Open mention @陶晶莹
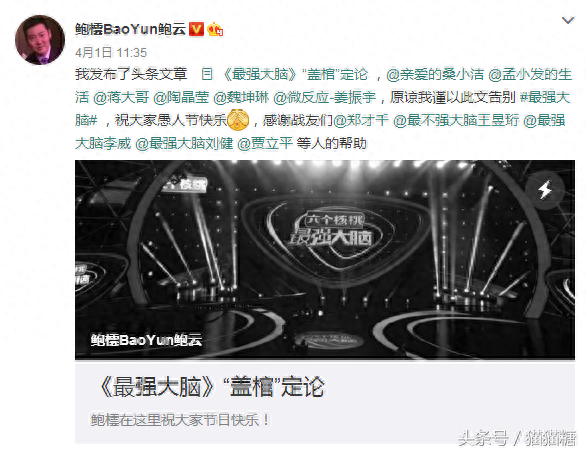The width and height of the screenshot is (587, 453). point(181,97)
